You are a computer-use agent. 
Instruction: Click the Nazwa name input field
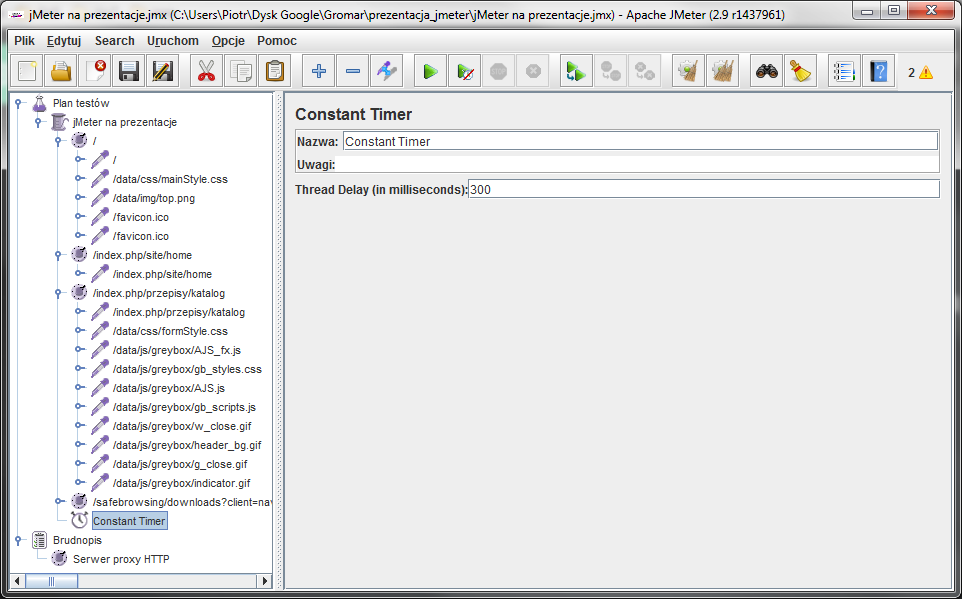[x=640, y=141]
